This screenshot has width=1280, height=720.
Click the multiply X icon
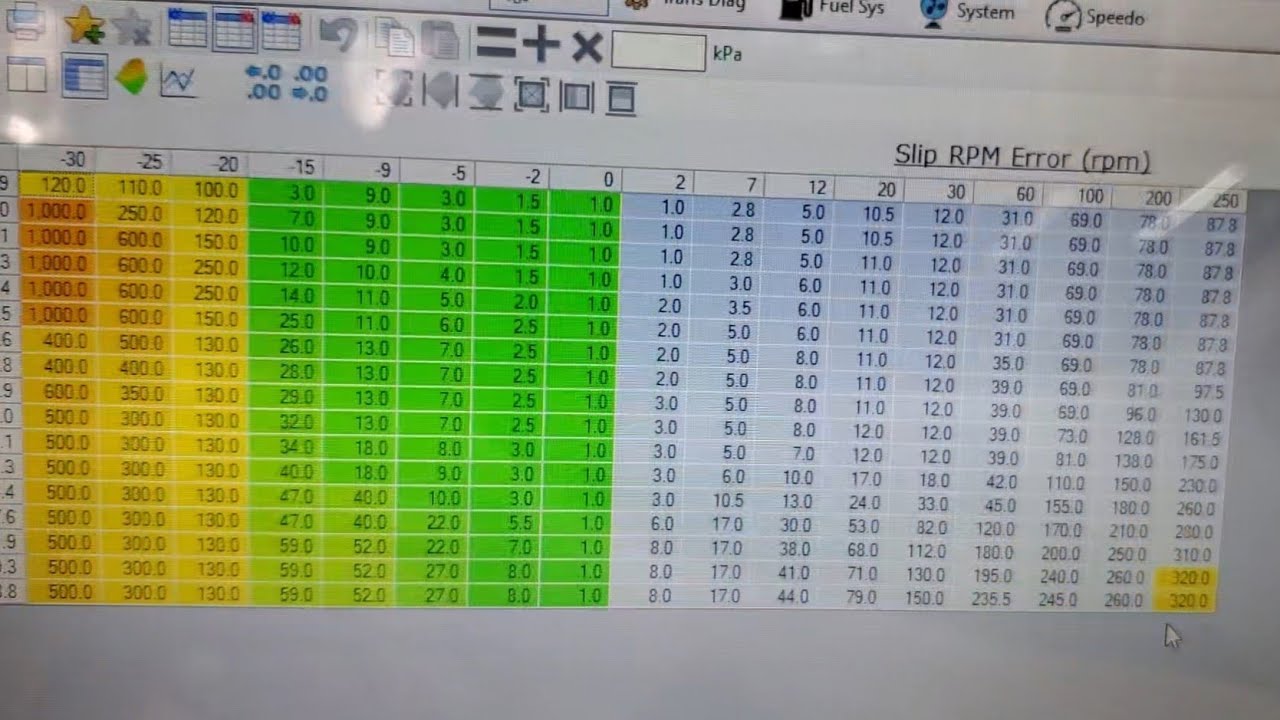click(x=587, y=48)
